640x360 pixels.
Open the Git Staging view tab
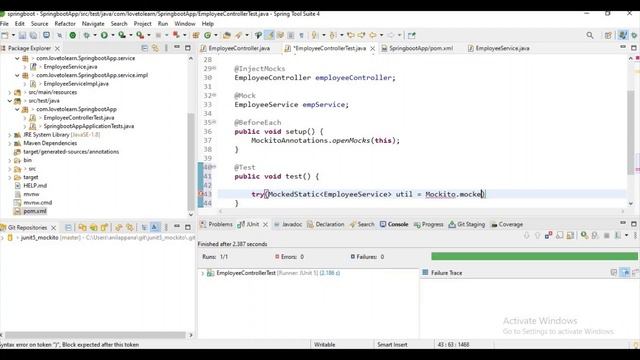pyautogui.click(x=467, y=224)
